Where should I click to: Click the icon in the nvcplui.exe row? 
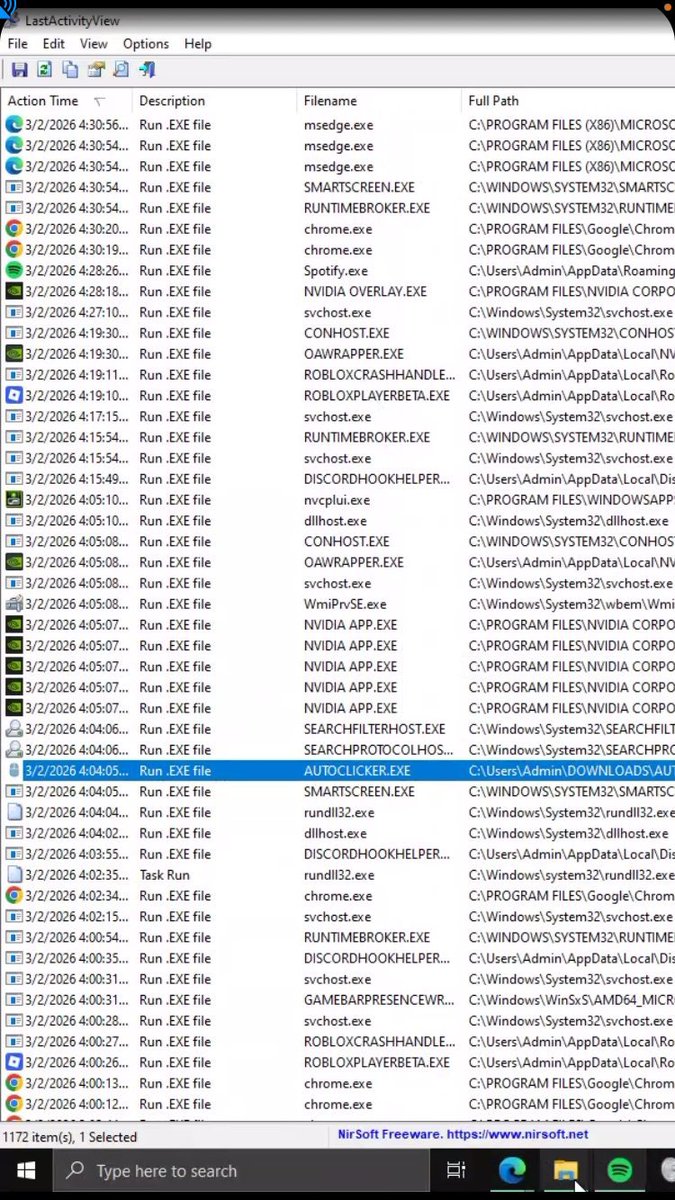click(14, 500)
